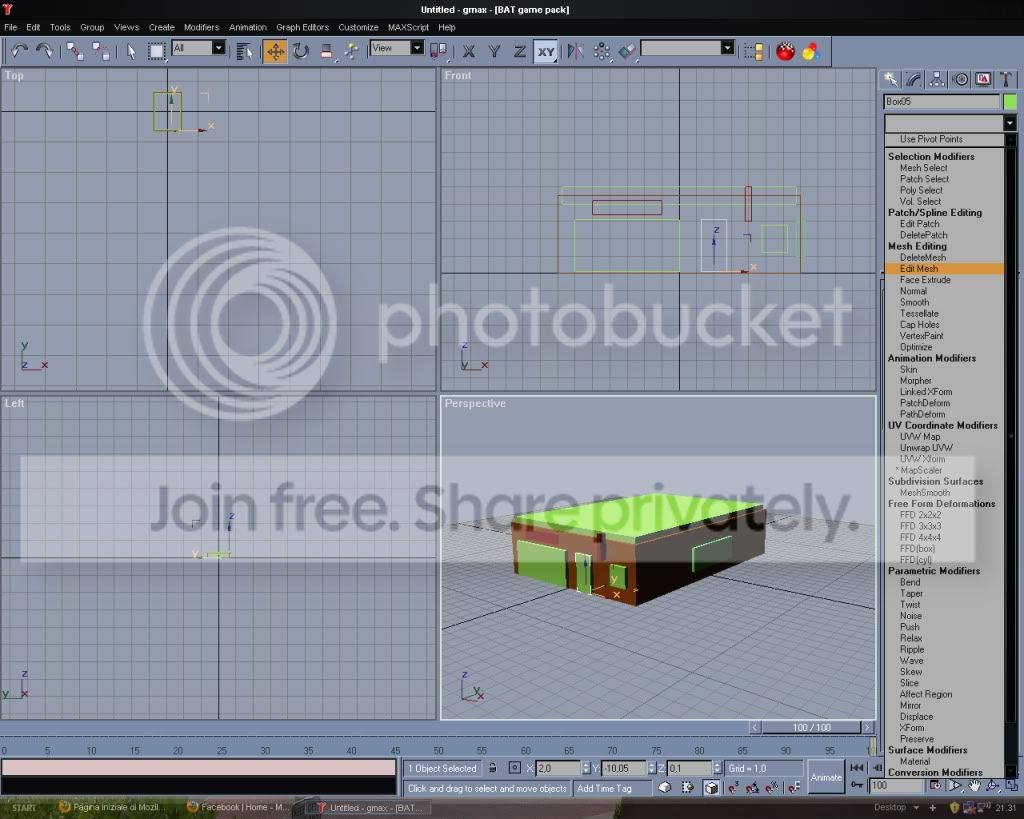Image resolution: width=1024 pixels, height=819 pixels.
Task: Click the Align tool icon
Action: [x=626, y=50]
